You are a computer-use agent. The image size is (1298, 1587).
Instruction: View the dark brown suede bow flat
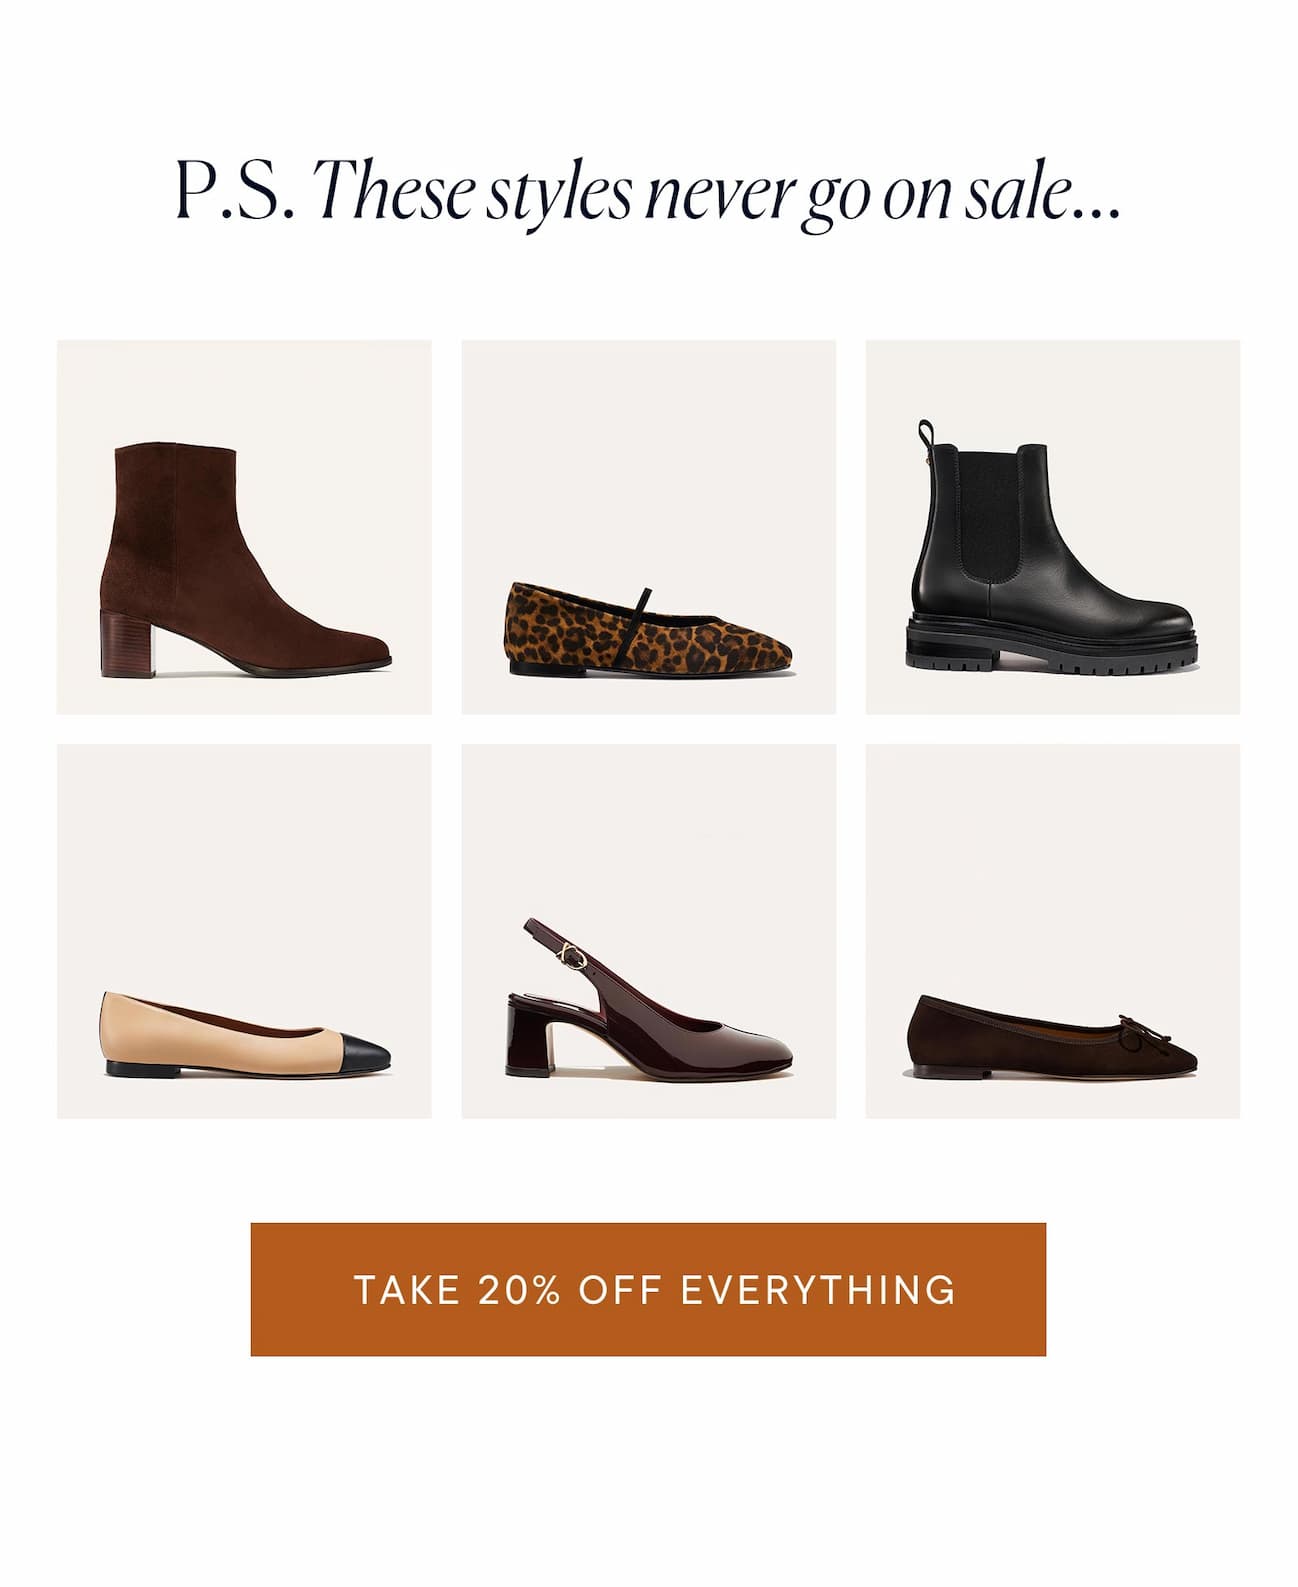1053,931
